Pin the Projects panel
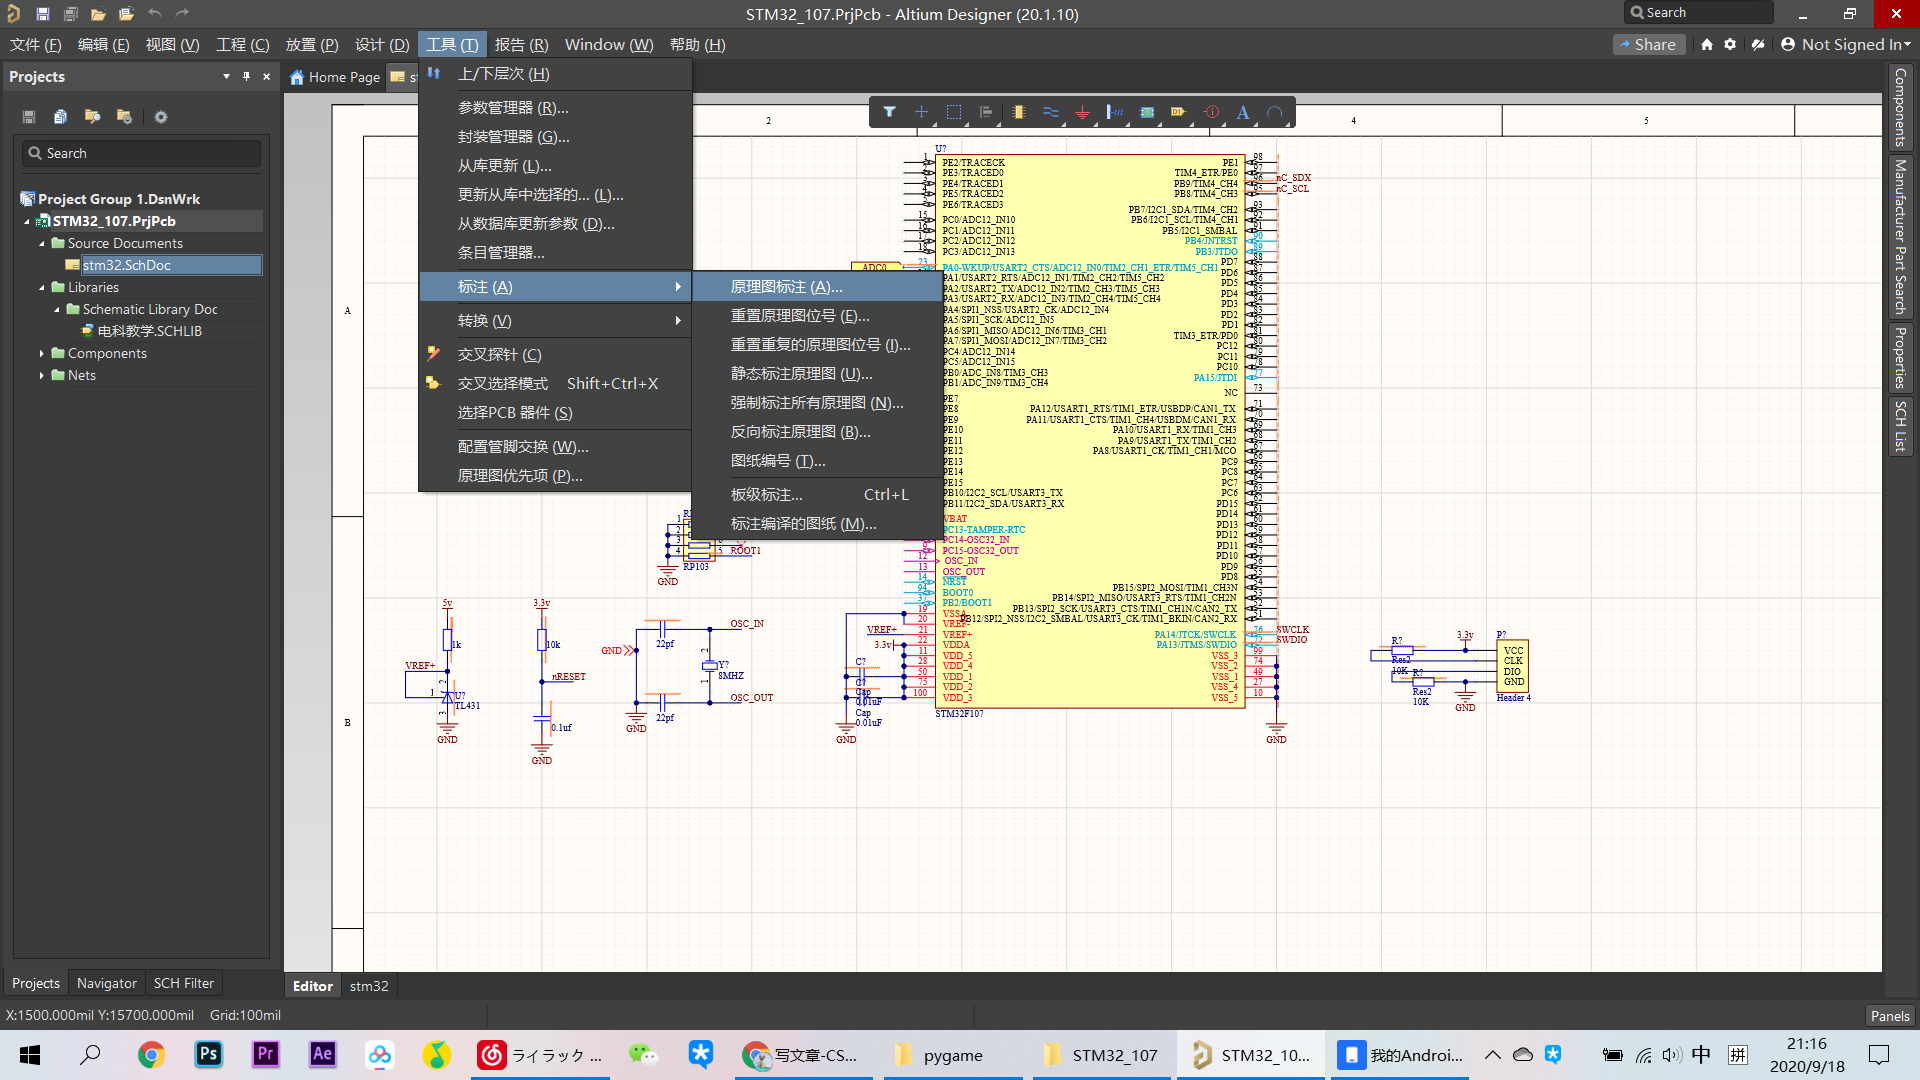 [246, 76]
